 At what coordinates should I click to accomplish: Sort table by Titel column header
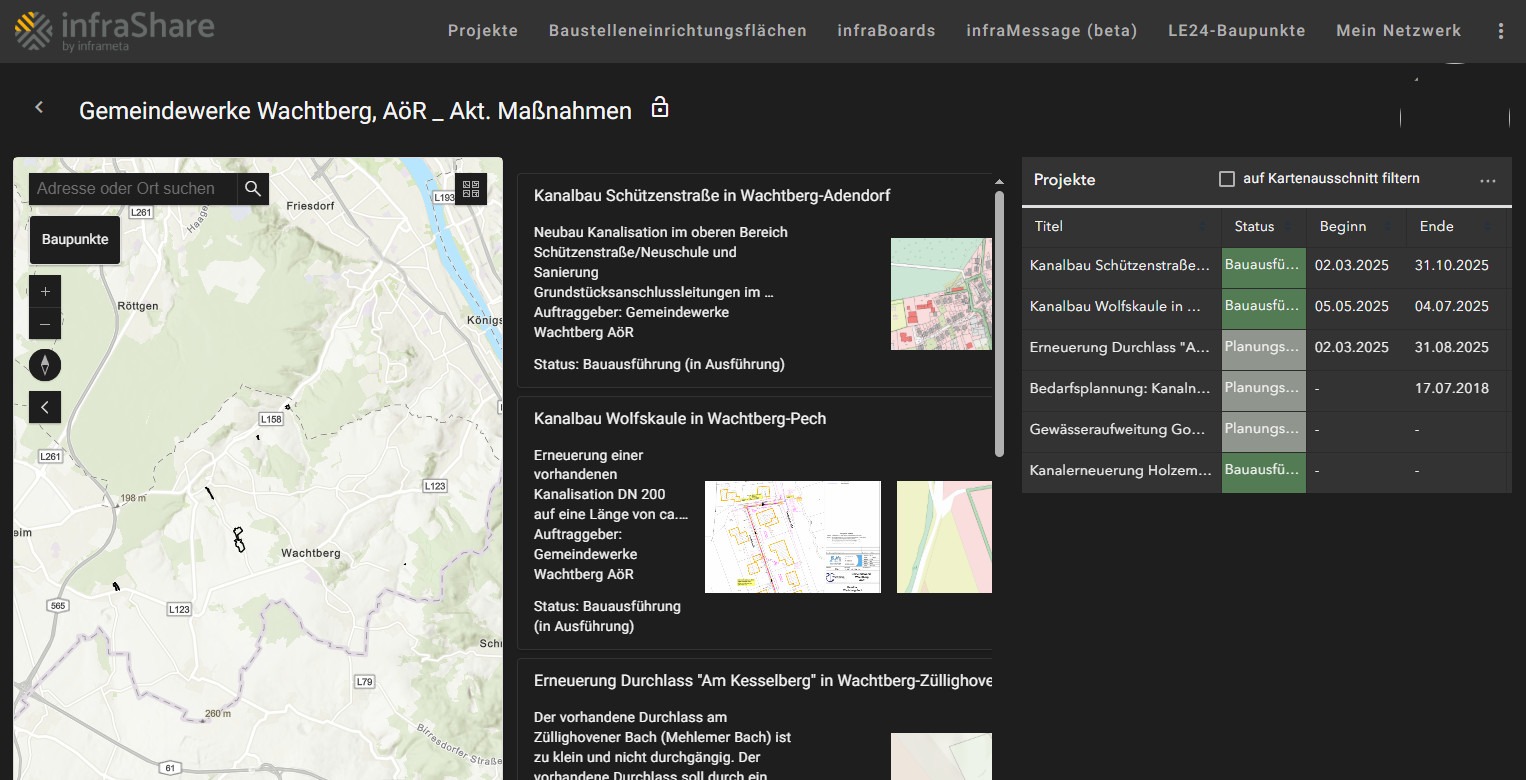pyautogui.click(x=1049, y=226)
